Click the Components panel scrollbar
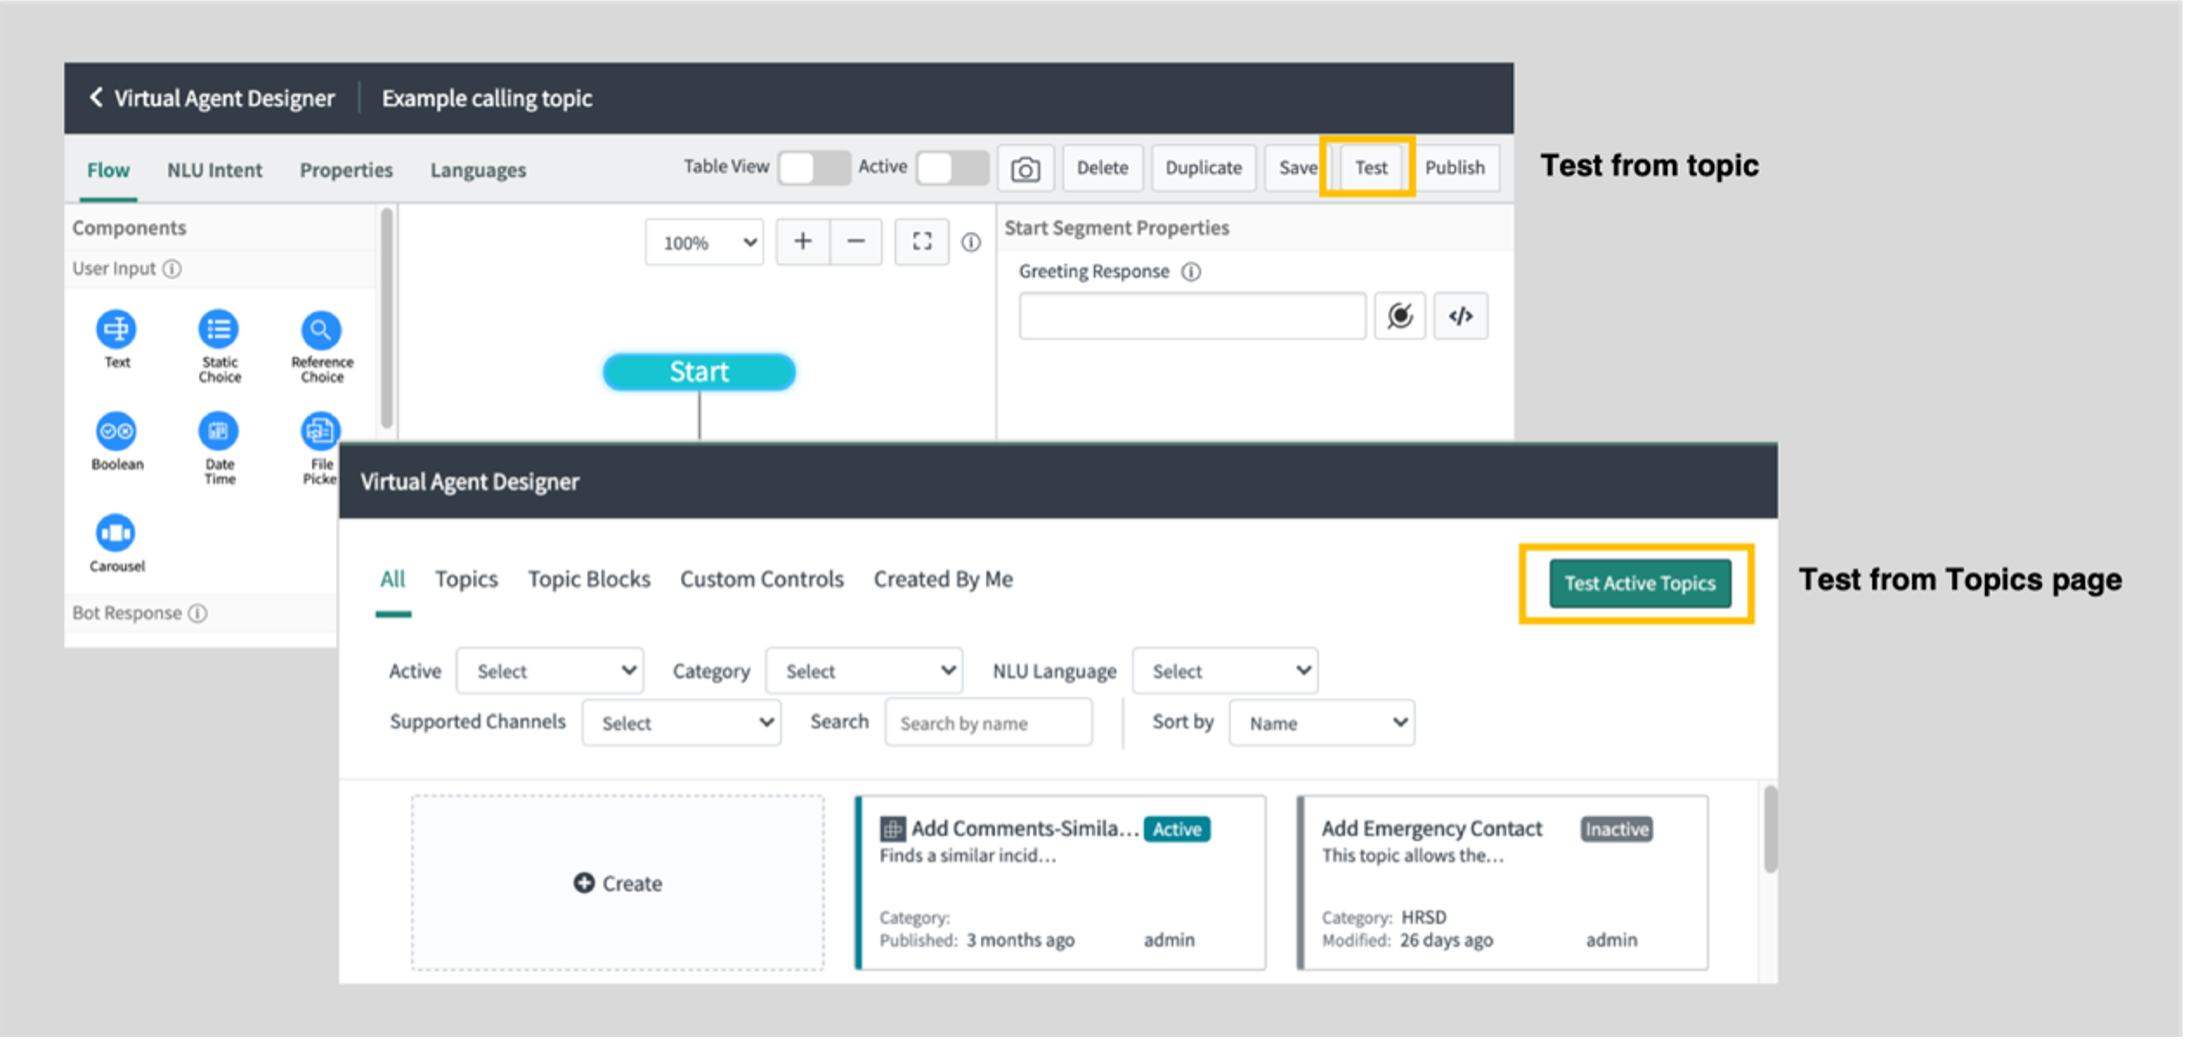The height and width of the screenshot is (1041, 2200). click(x=387, y=318)
